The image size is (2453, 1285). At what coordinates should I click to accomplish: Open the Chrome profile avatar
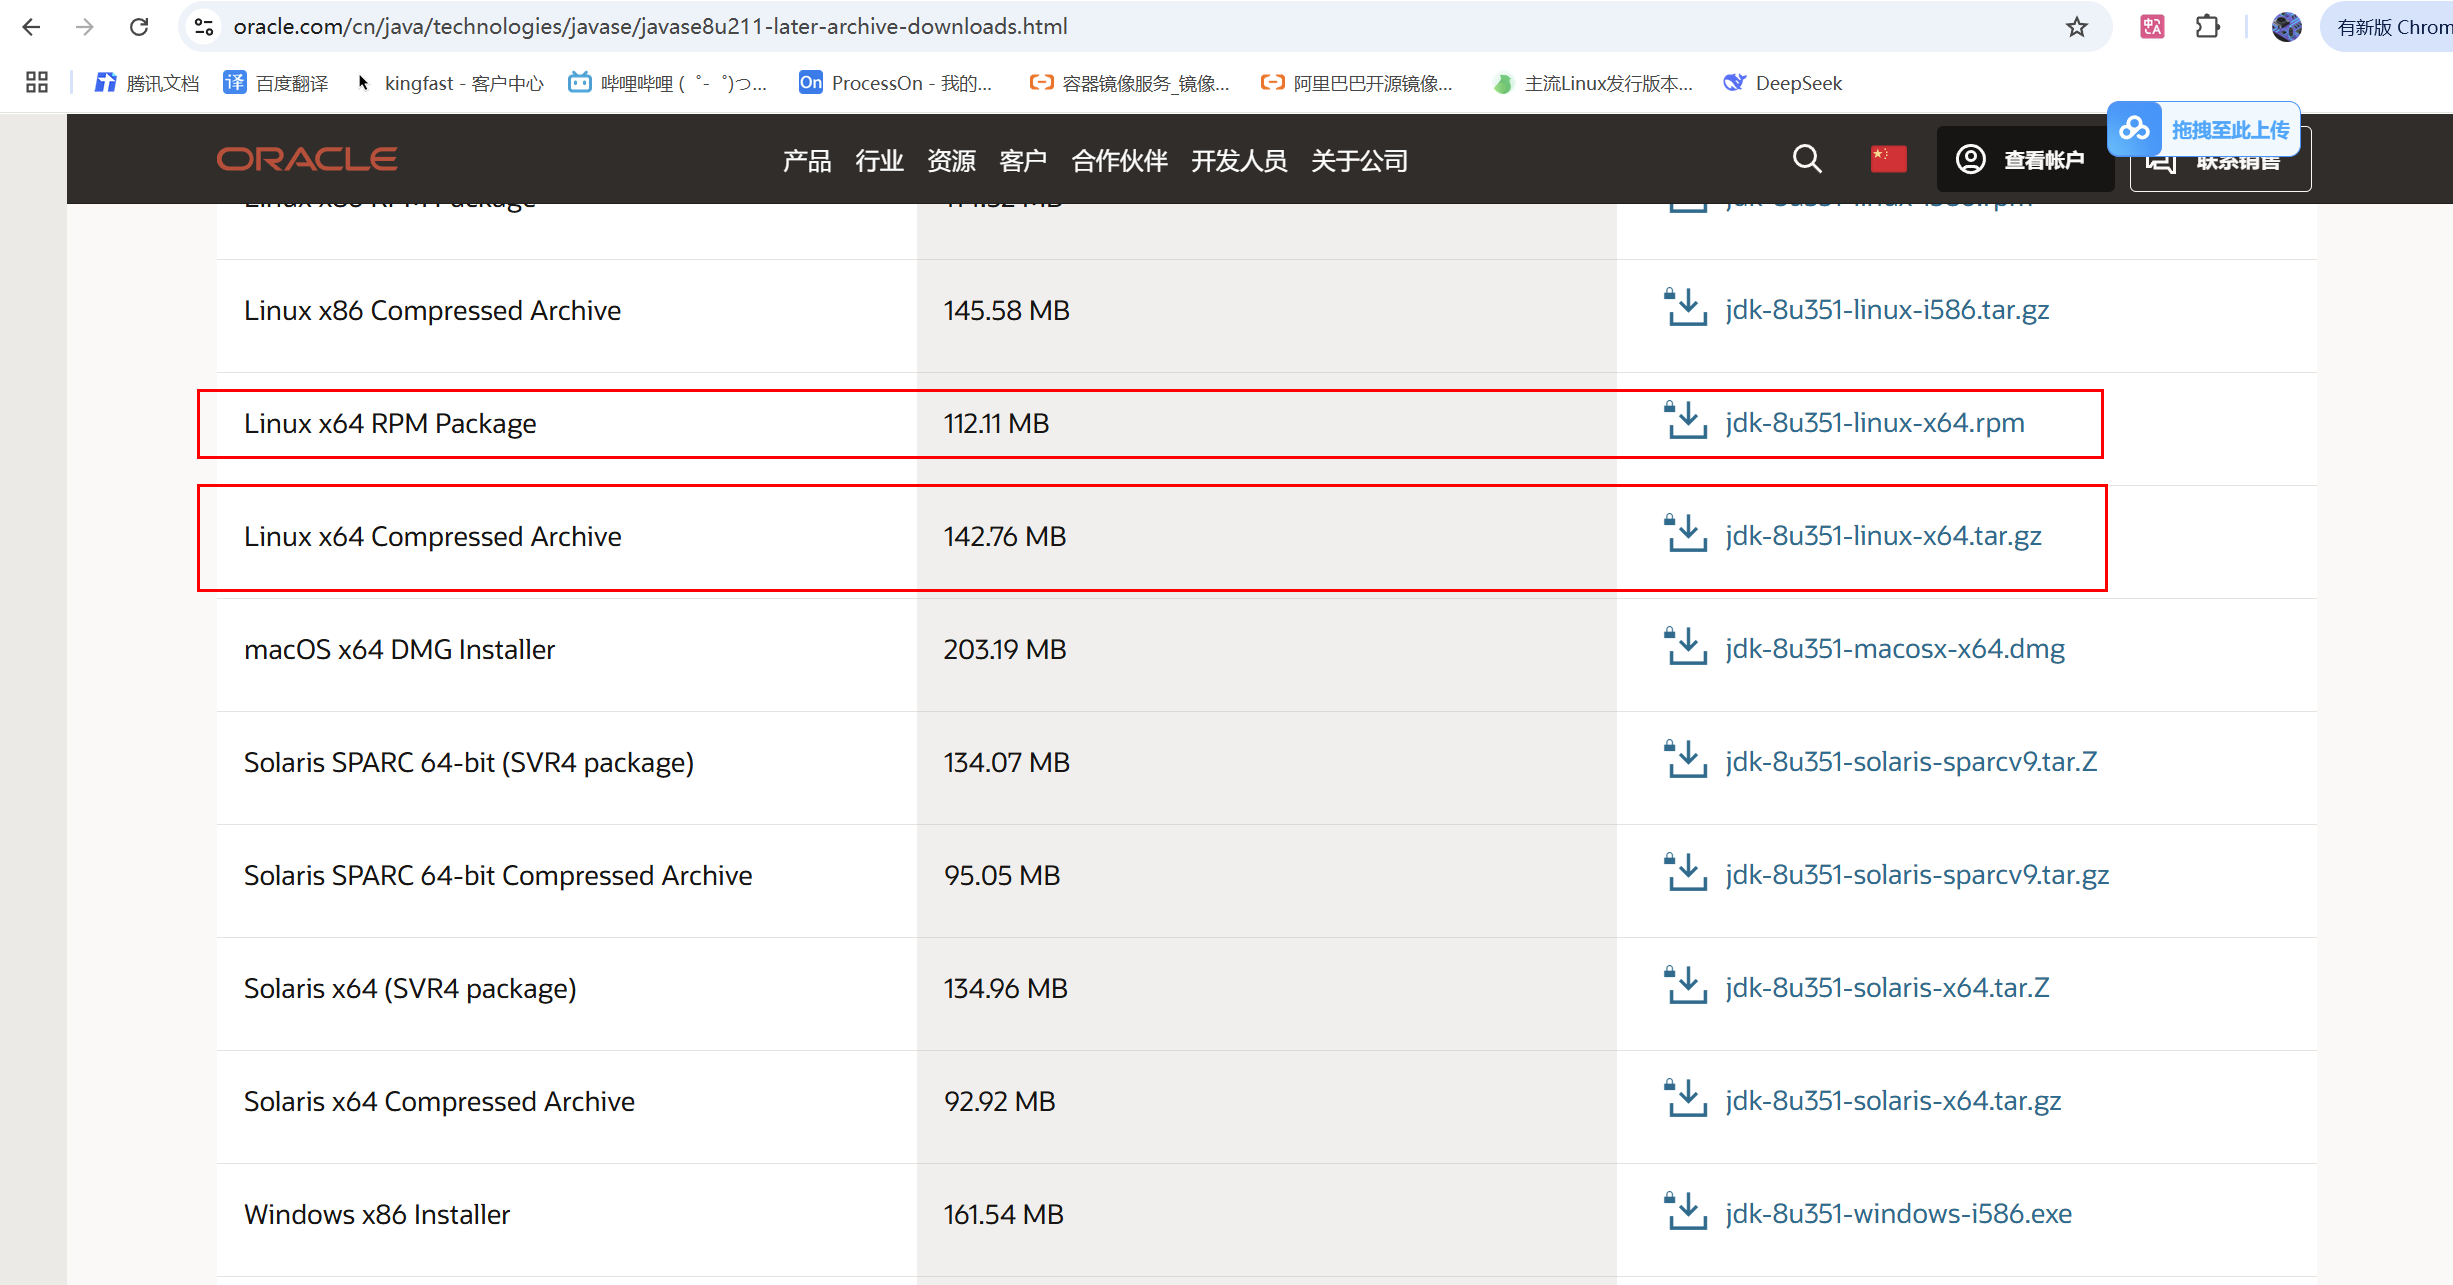(2286, 27)
